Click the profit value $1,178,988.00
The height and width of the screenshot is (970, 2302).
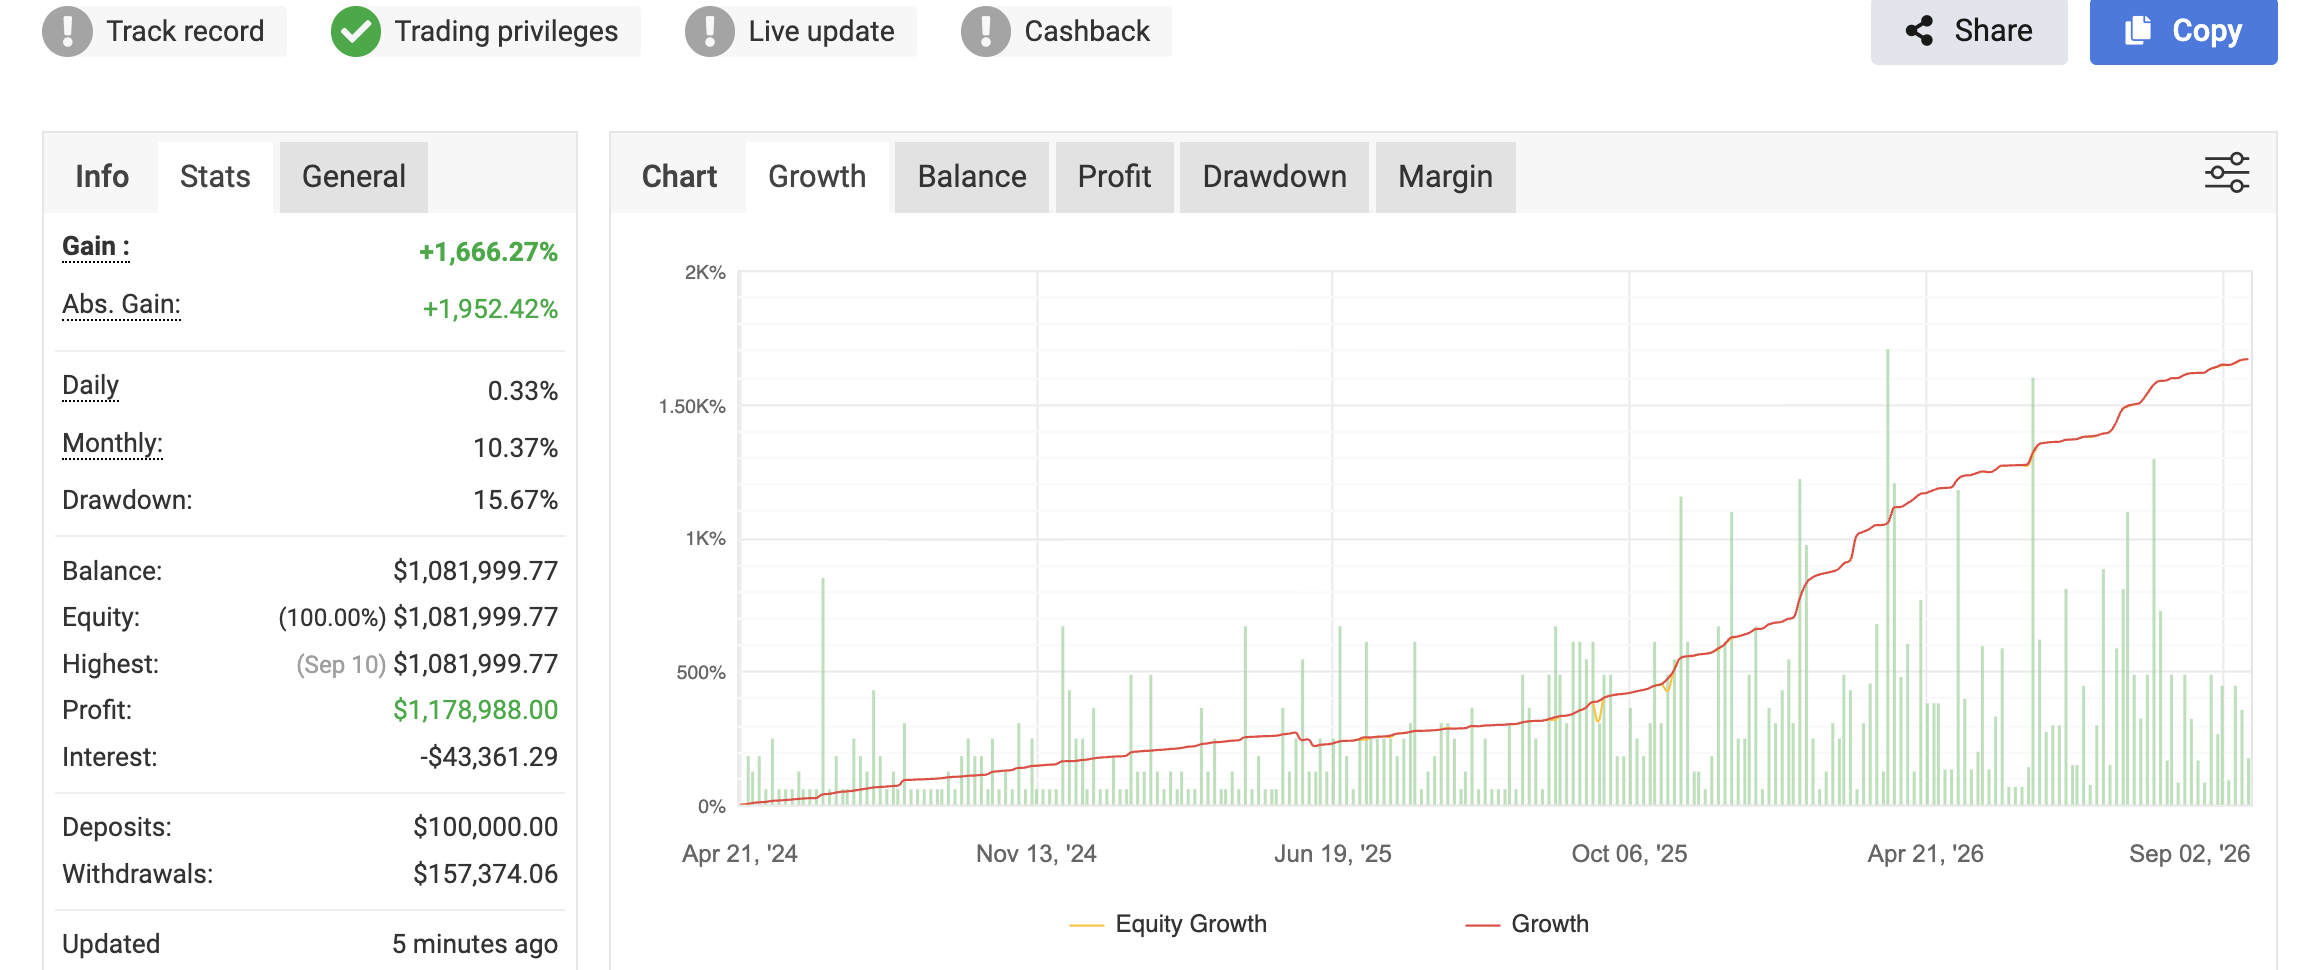[475, 710]
